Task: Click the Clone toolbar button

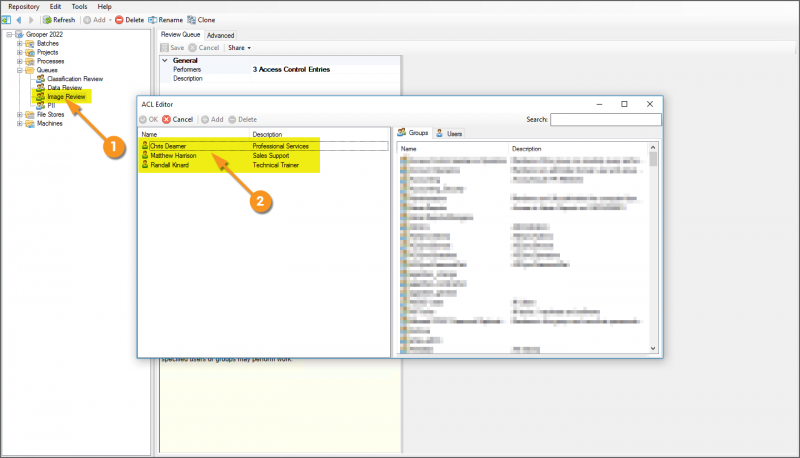Action: point(201,20)
